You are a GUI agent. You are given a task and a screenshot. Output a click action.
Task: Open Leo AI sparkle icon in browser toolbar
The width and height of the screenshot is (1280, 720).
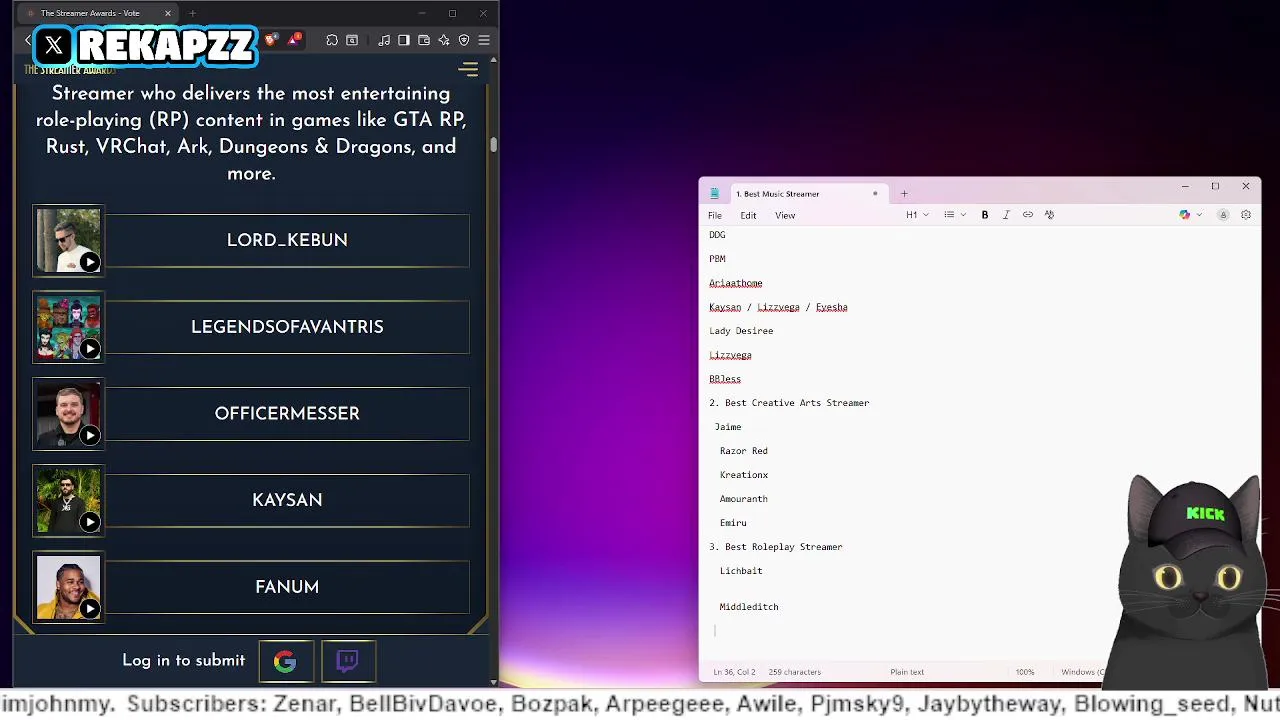pos(444,40)
